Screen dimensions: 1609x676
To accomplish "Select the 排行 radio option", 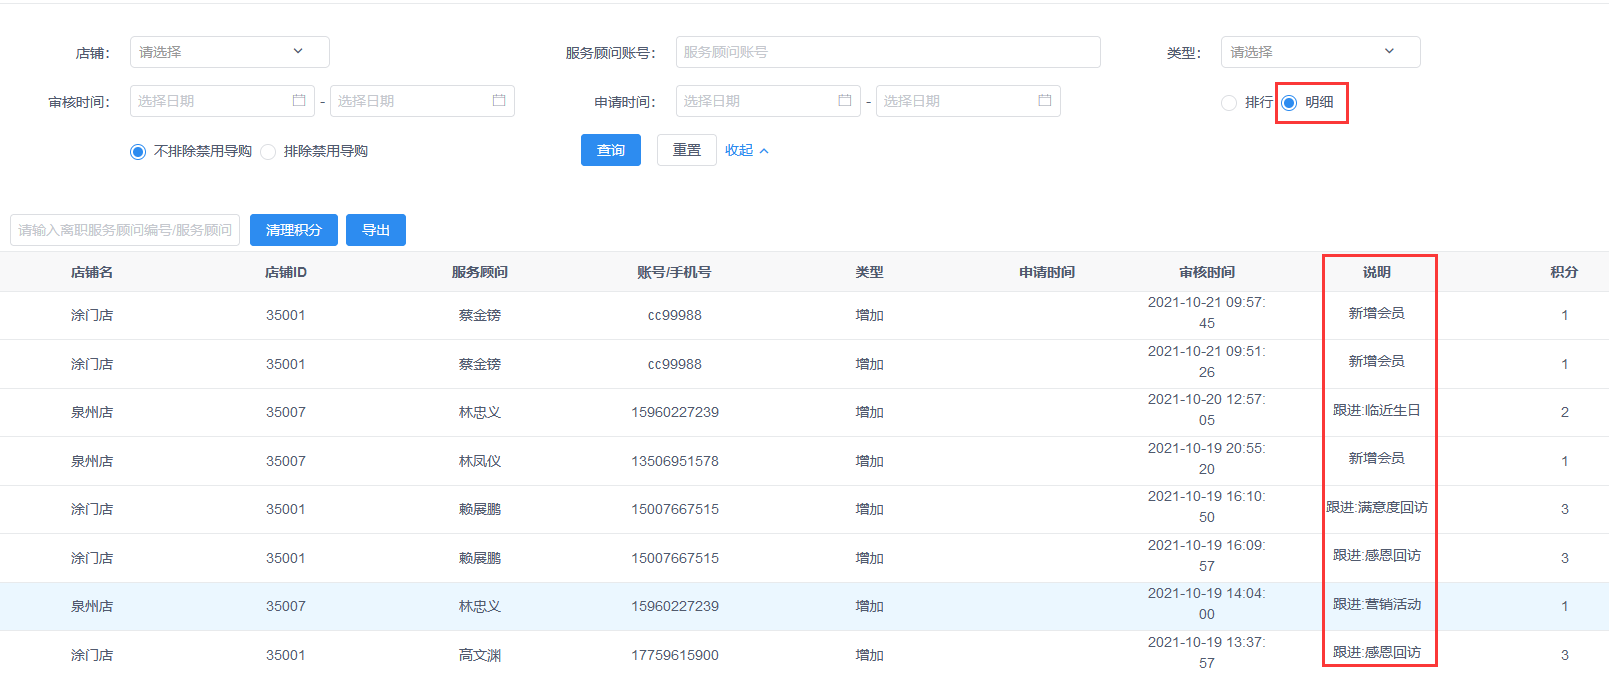I will click(1229, 103).
